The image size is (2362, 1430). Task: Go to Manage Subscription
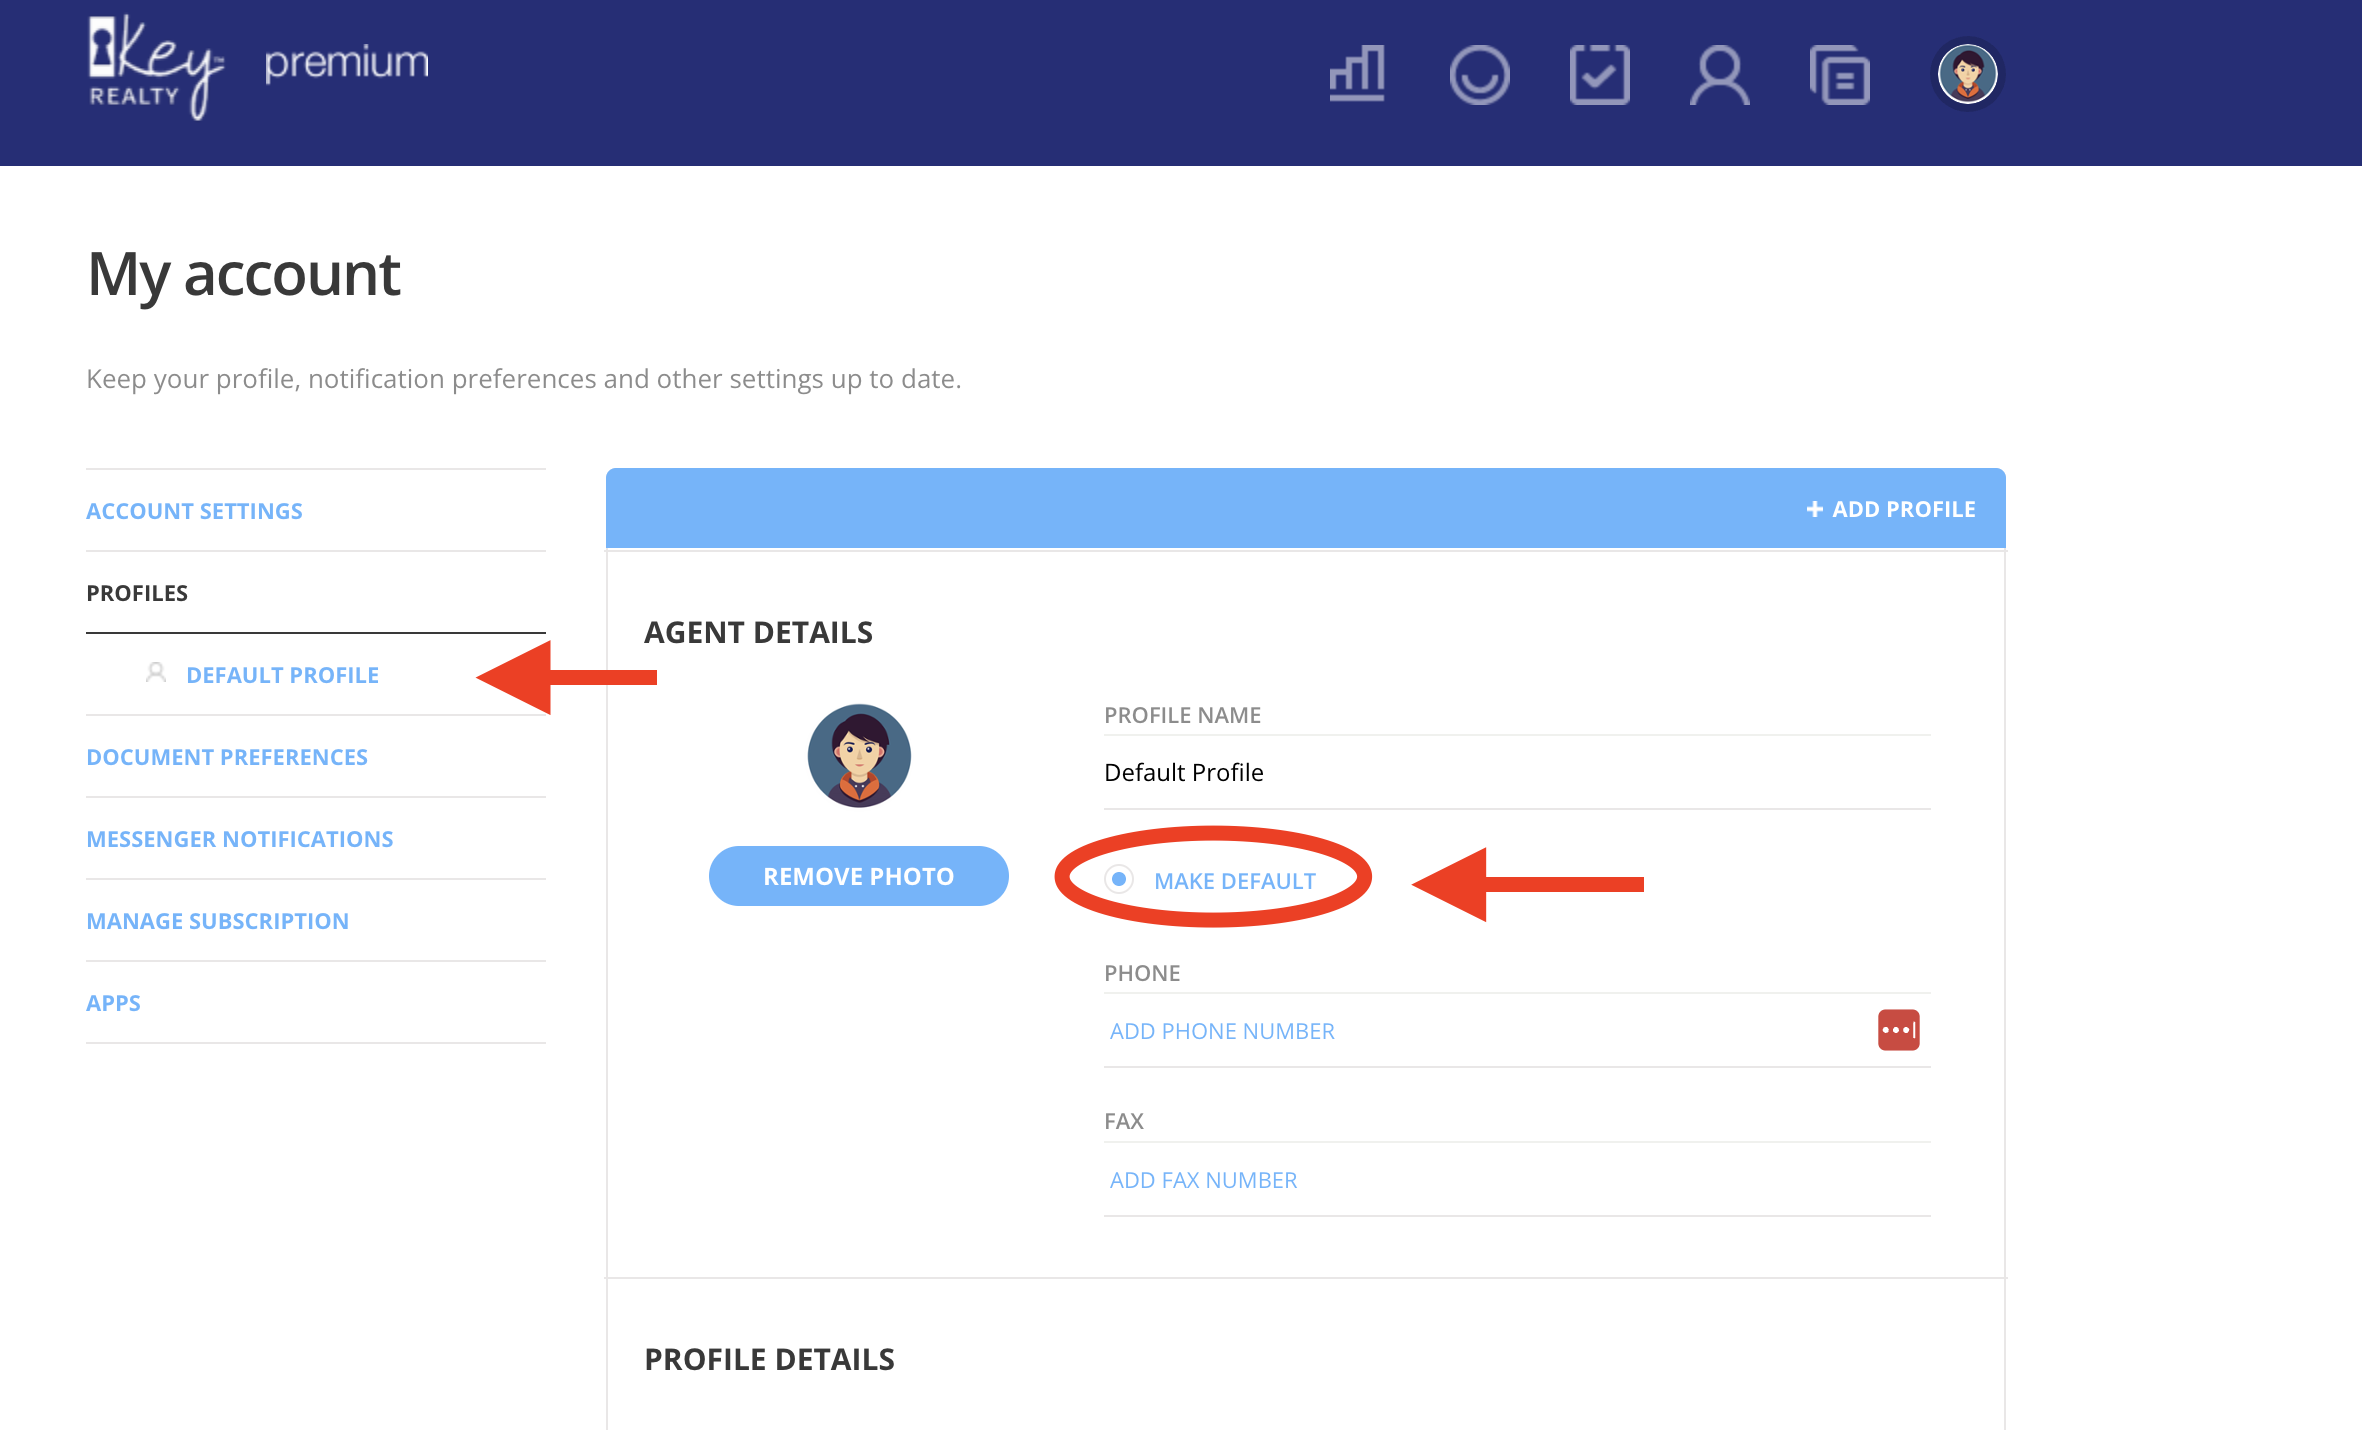(x=217, y=921)
